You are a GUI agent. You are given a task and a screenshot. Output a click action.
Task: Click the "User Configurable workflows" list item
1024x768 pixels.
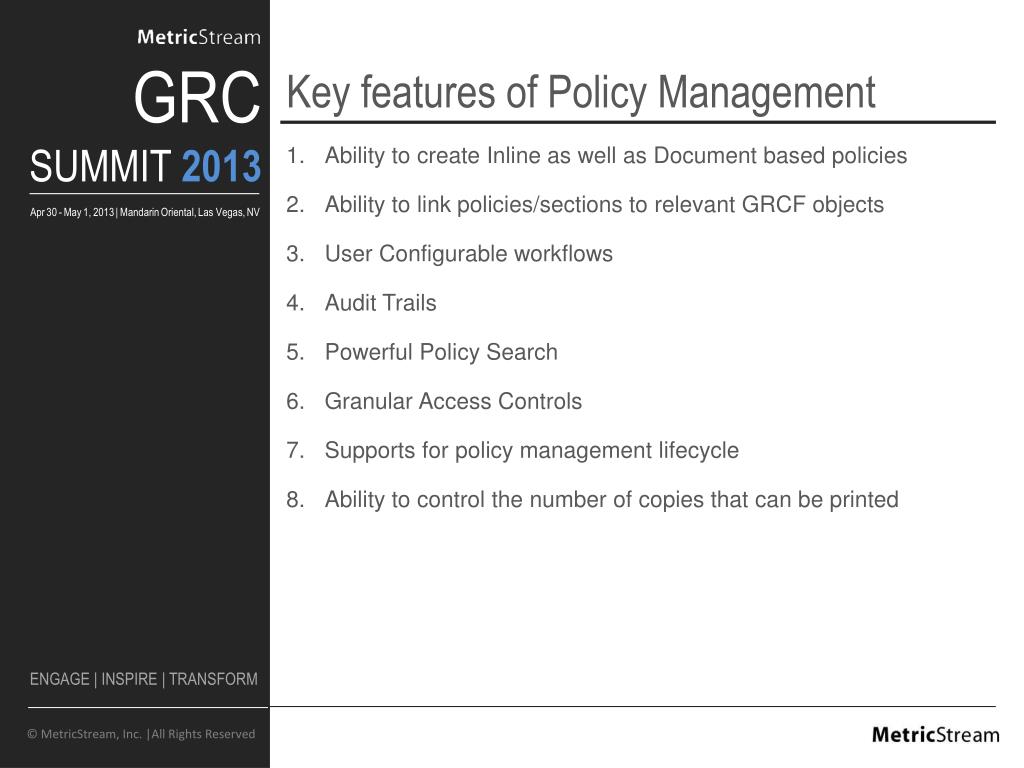tap(469, 254)
